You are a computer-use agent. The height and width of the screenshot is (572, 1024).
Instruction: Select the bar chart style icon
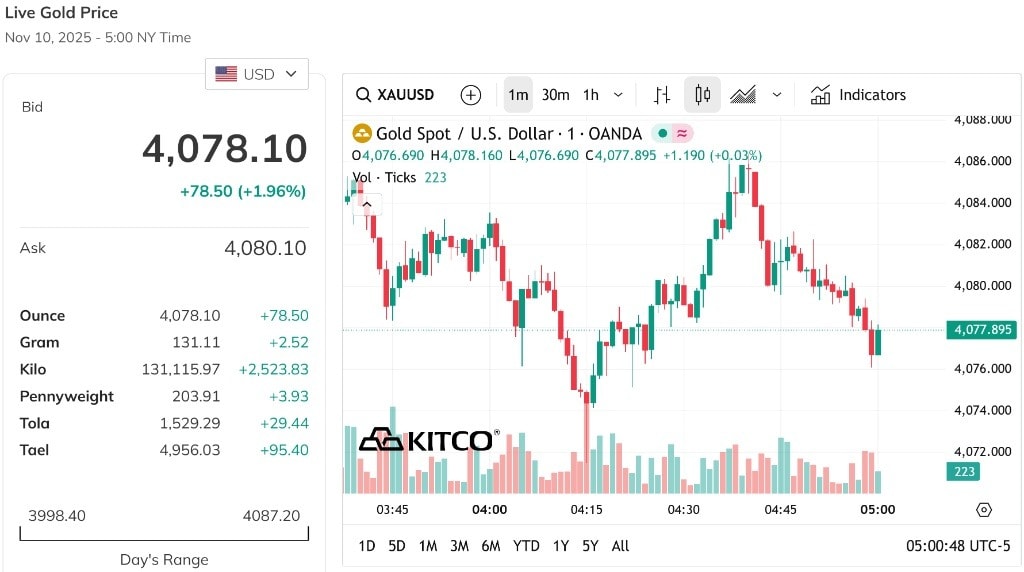[662, 95]
